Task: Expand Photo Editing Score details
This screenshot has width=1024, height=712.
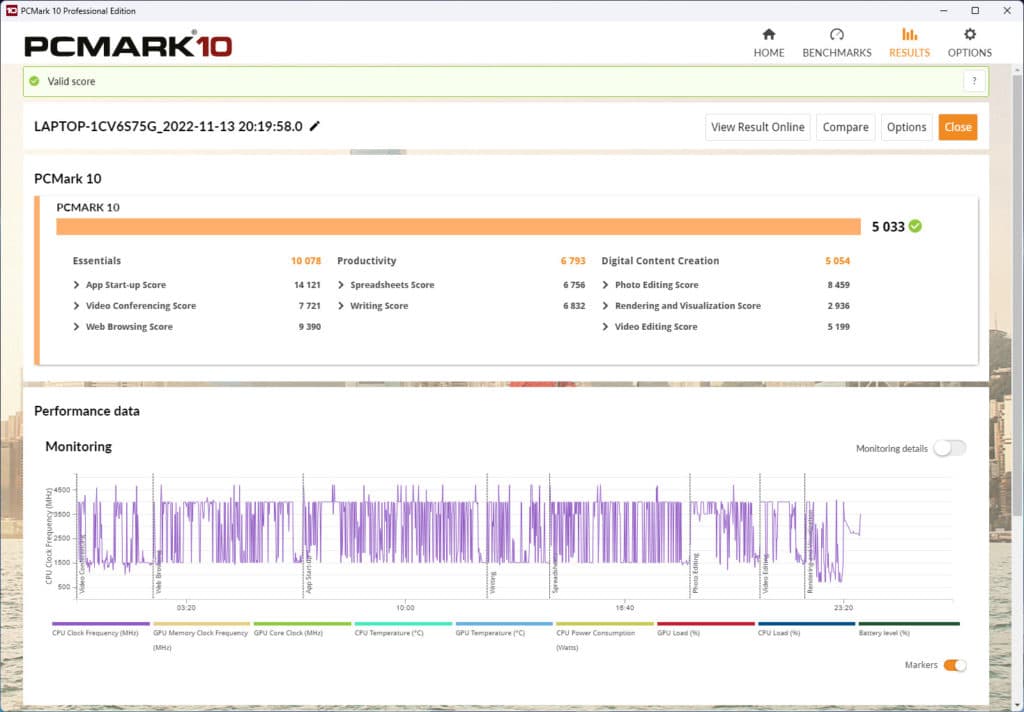Action: tap(605, 285)
